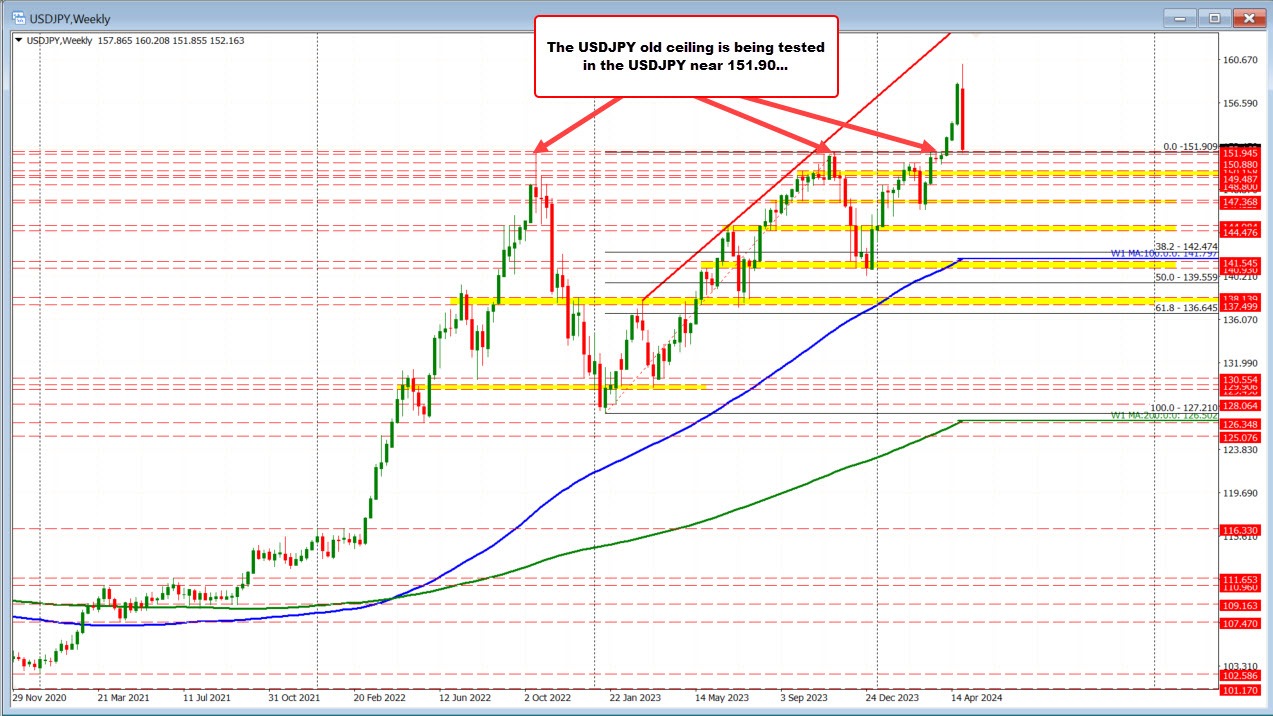Click the 102.586 red price label

1240,676
